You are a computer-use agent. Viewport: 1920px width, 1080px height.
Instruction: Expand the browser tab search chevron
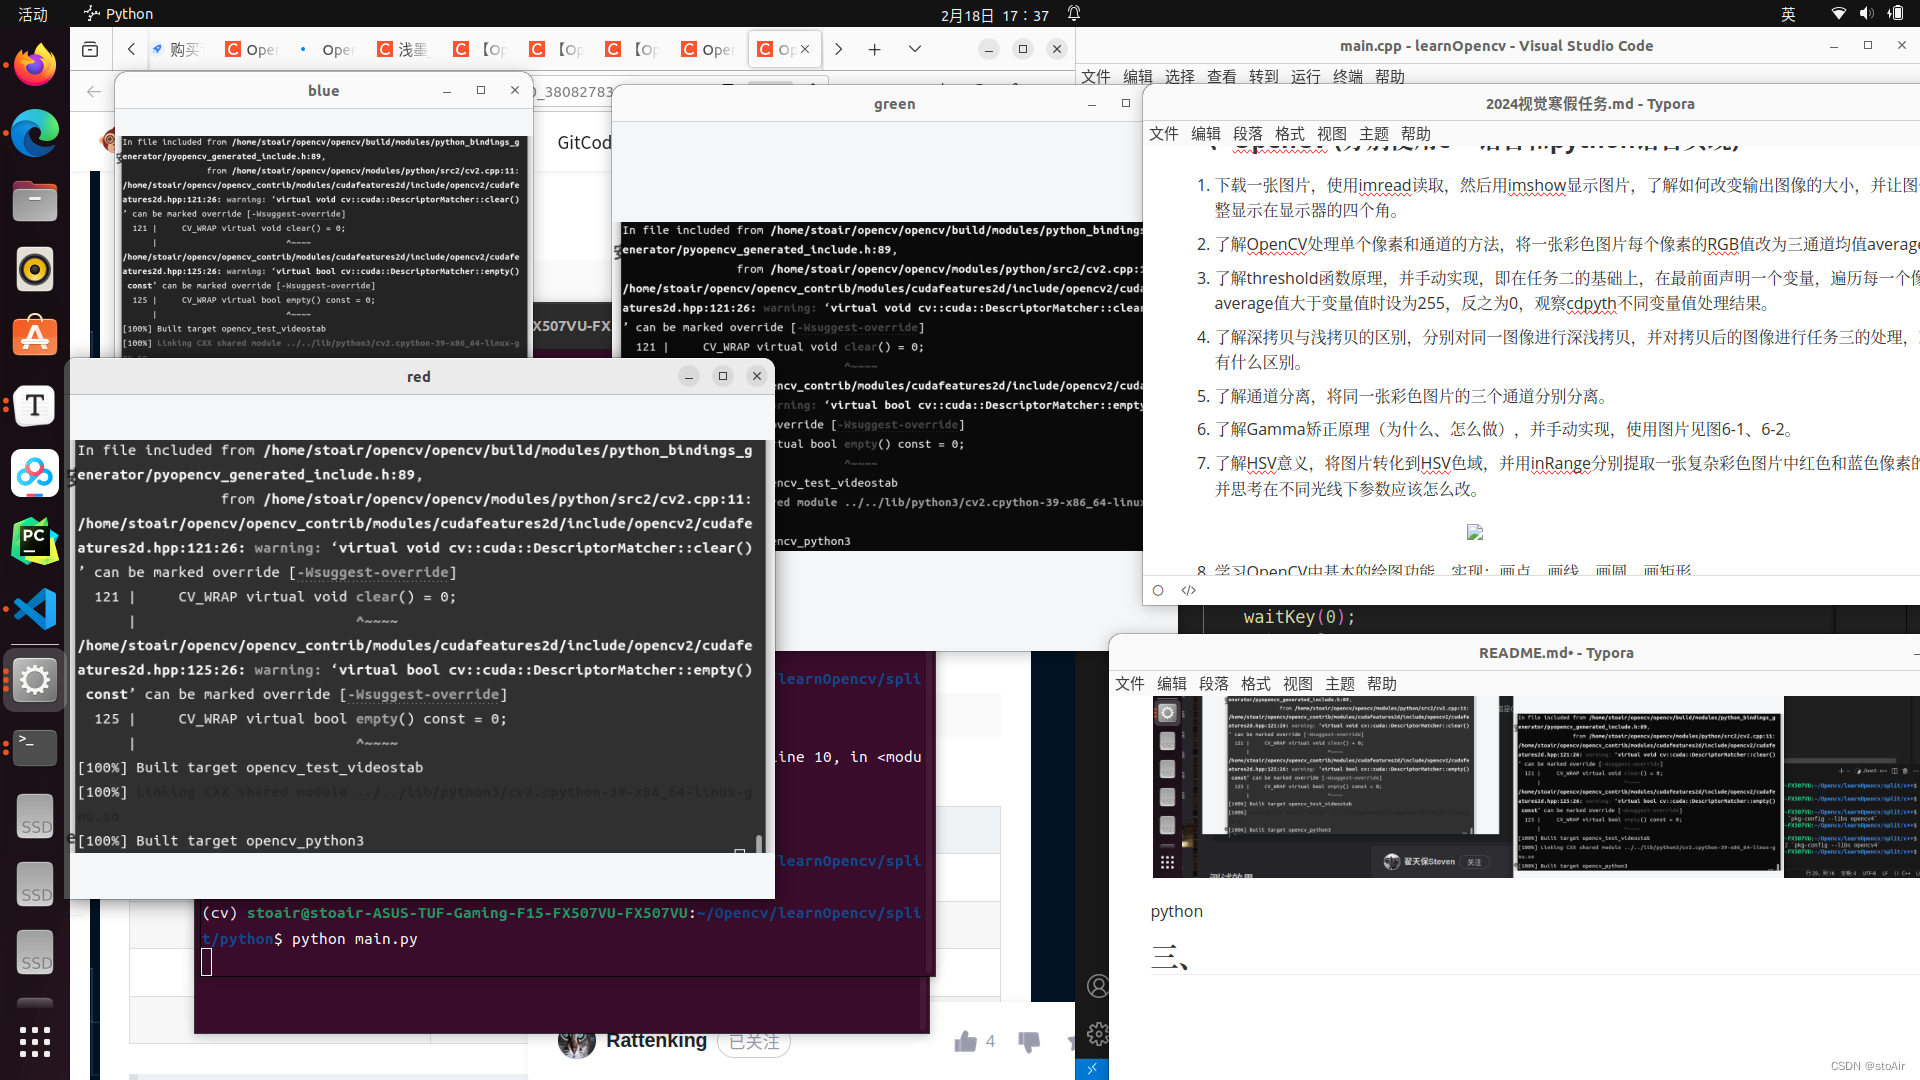pos(915,49)
